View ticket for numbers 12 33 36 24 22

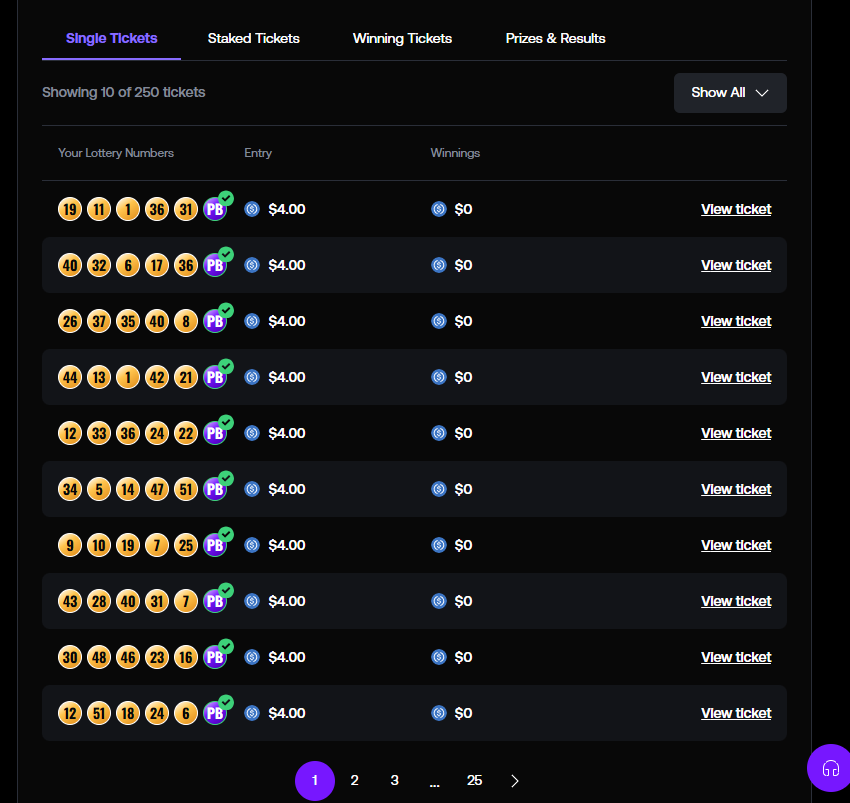[x=736, y=433]
